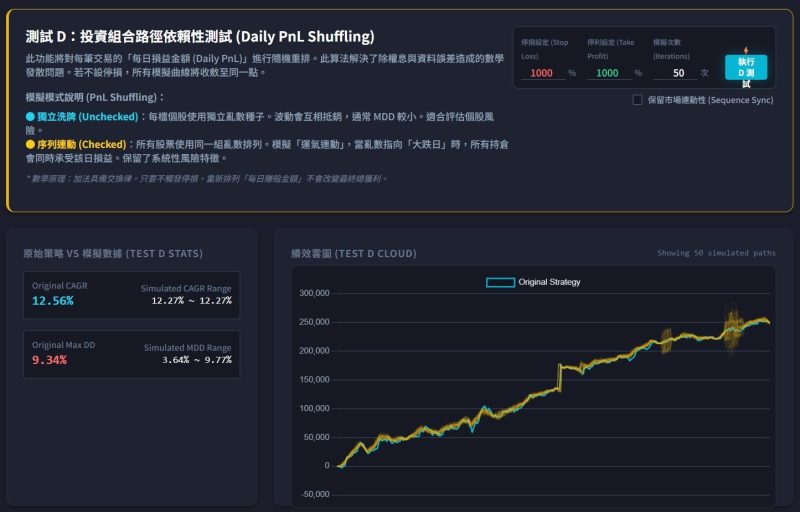
Task: Toggle the Original Strategy legend color box
Action: click(x=499, y=282)
